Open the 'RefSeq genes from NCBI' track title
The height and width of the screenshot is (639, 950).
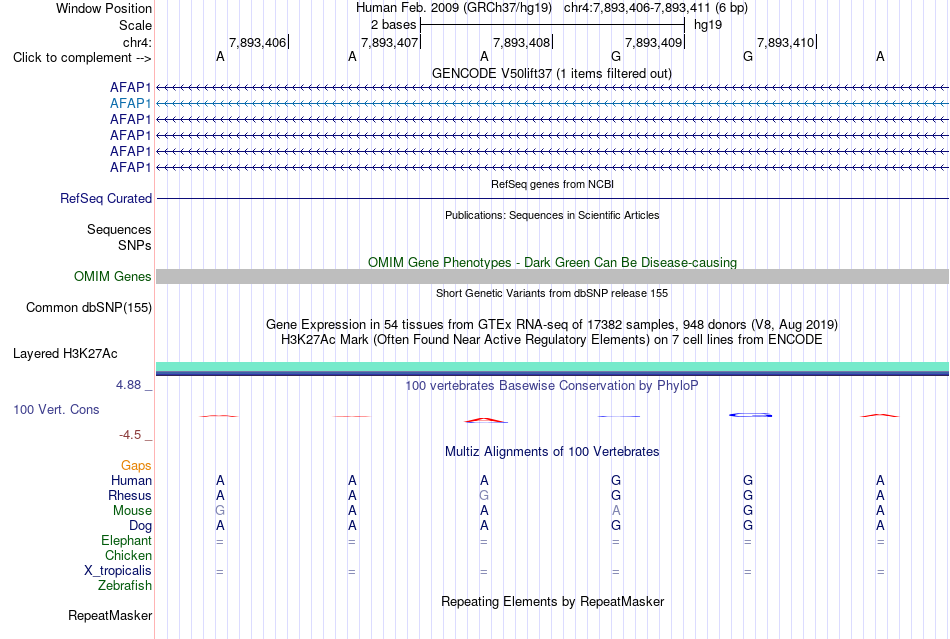pyautogui.click(x=552, y=184)
